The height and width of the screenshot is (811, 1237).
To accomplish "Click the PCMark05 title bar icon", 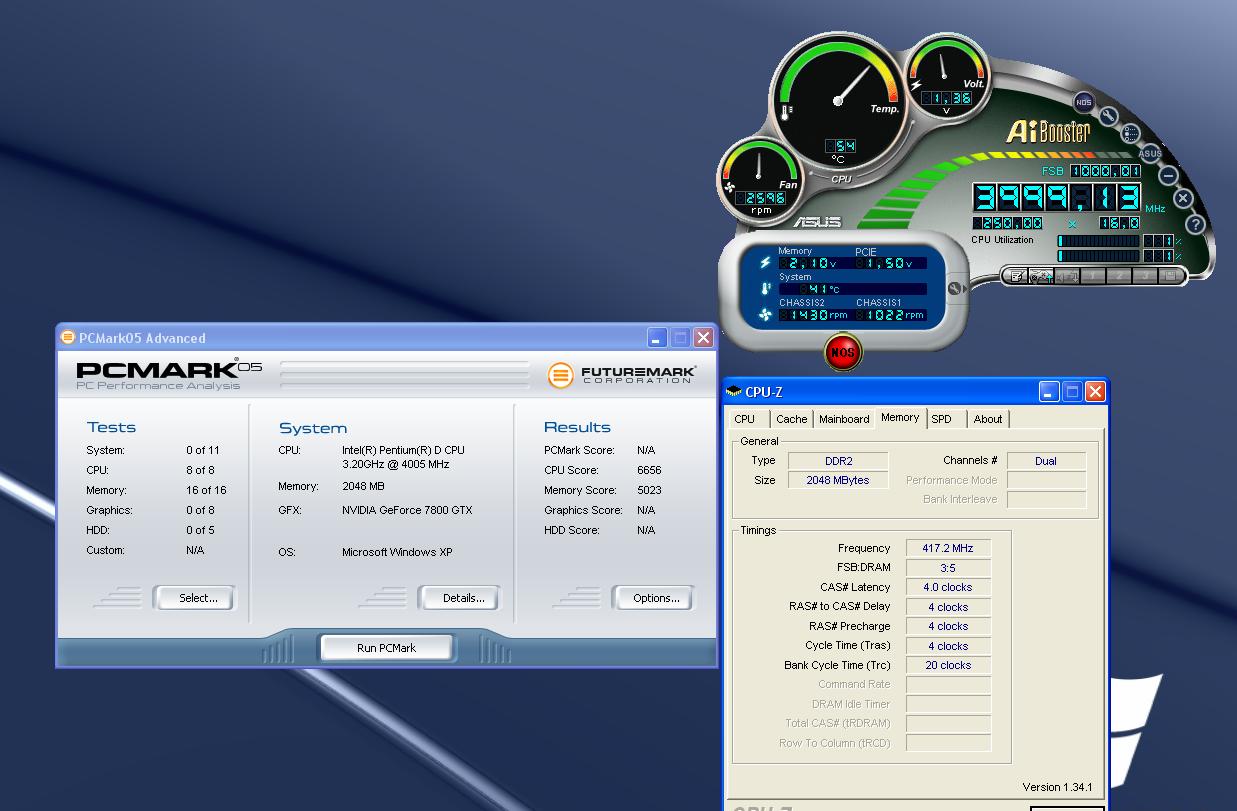I will coord(67,337).
